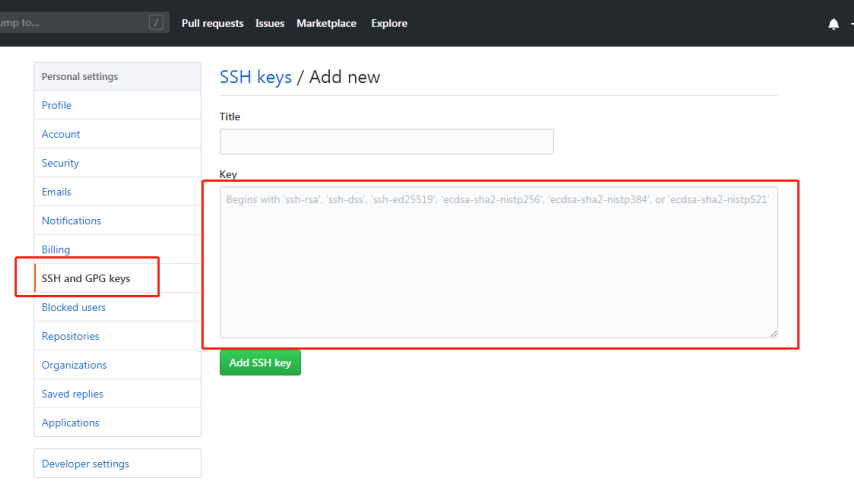Open Security settings in sidebar
The width and height of the screenshot is (854, 492).
pyautogui.click(x=117, y=163)
